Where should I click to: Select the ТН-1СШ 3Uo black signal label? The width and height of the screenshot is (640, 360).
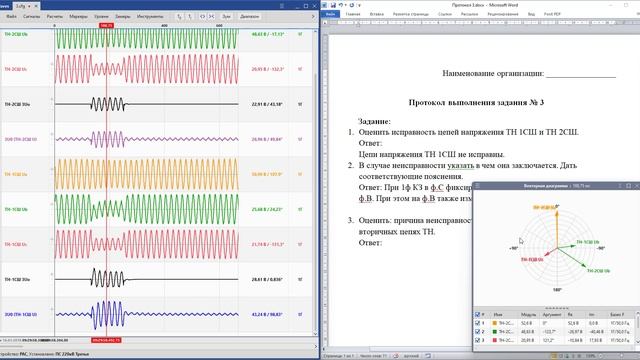[17, 280]
